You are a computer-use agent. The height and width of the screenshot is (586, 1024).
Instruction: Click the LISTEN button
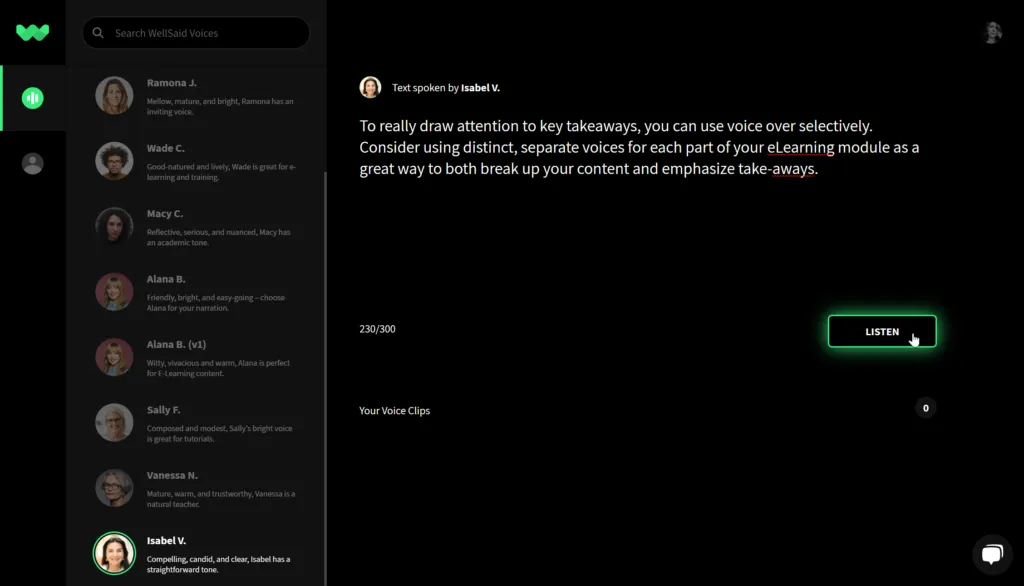(x=882, y=331)
